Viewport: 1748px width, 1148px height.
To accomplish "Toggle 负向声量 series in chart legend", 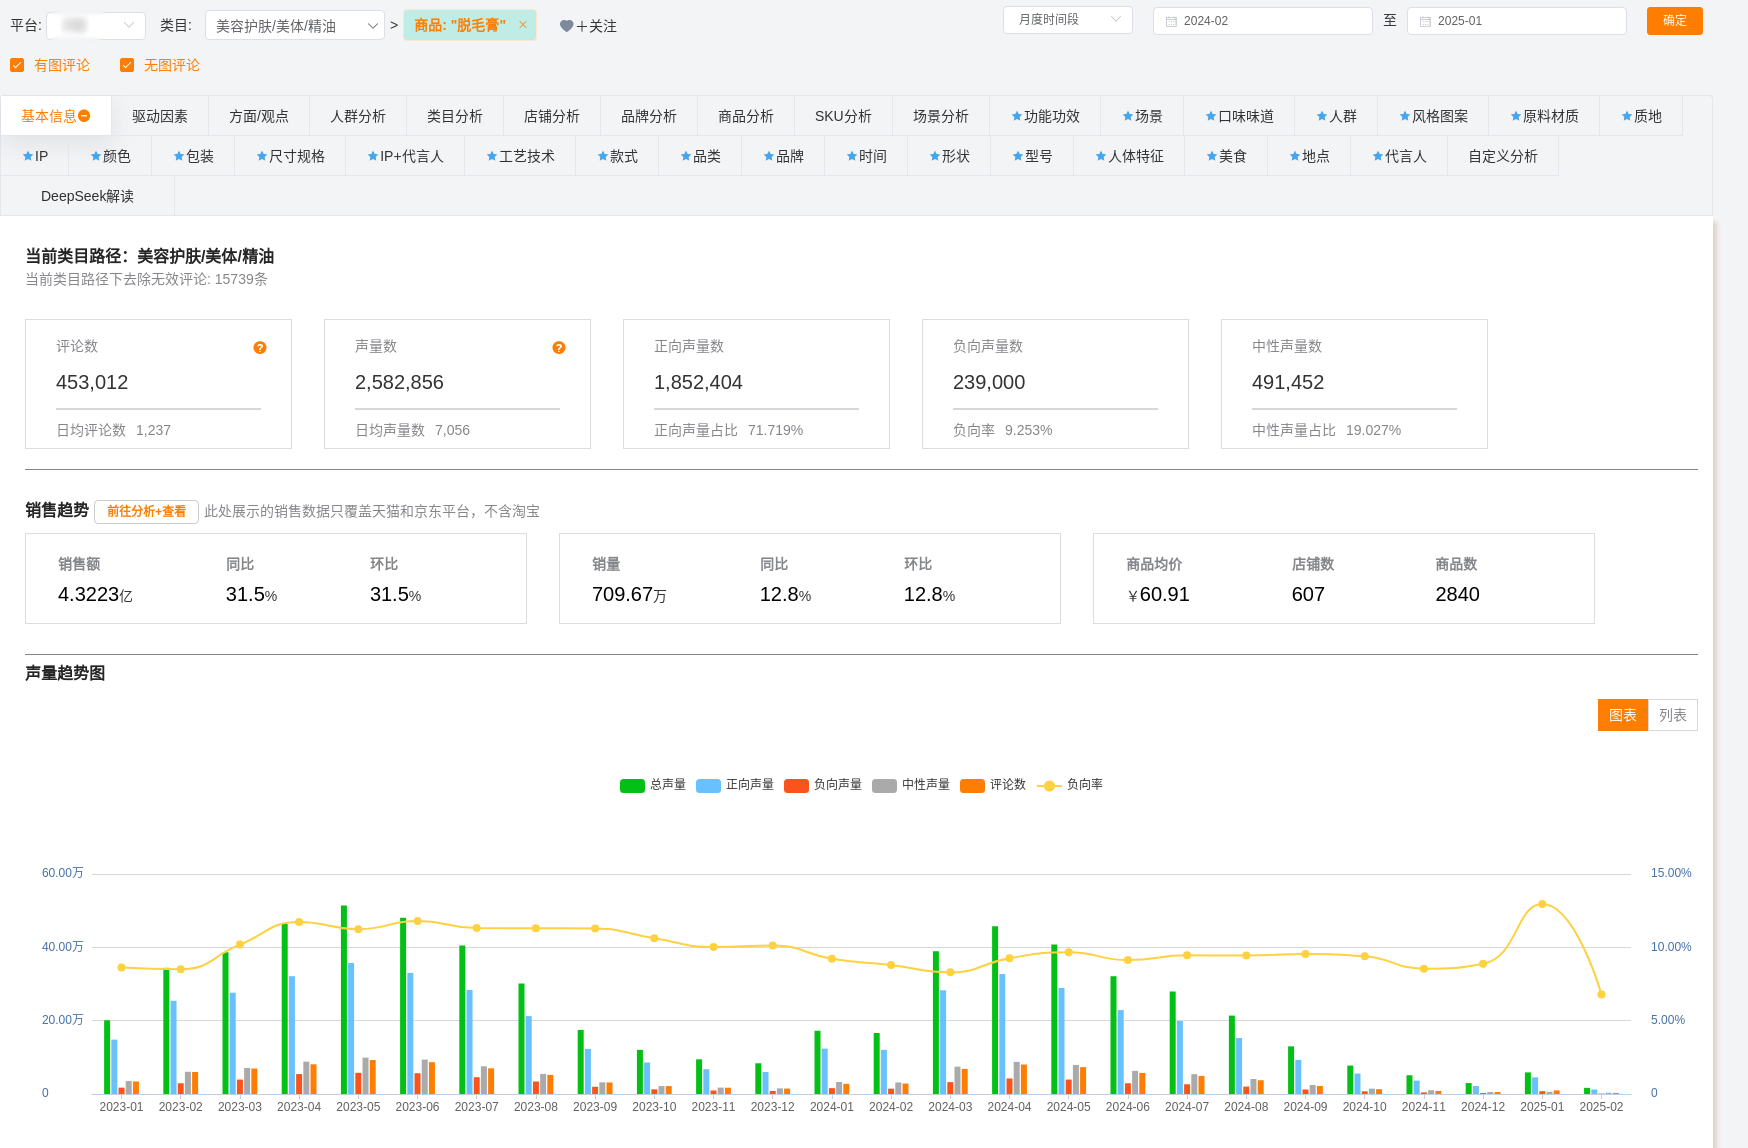I will (823, 785).
